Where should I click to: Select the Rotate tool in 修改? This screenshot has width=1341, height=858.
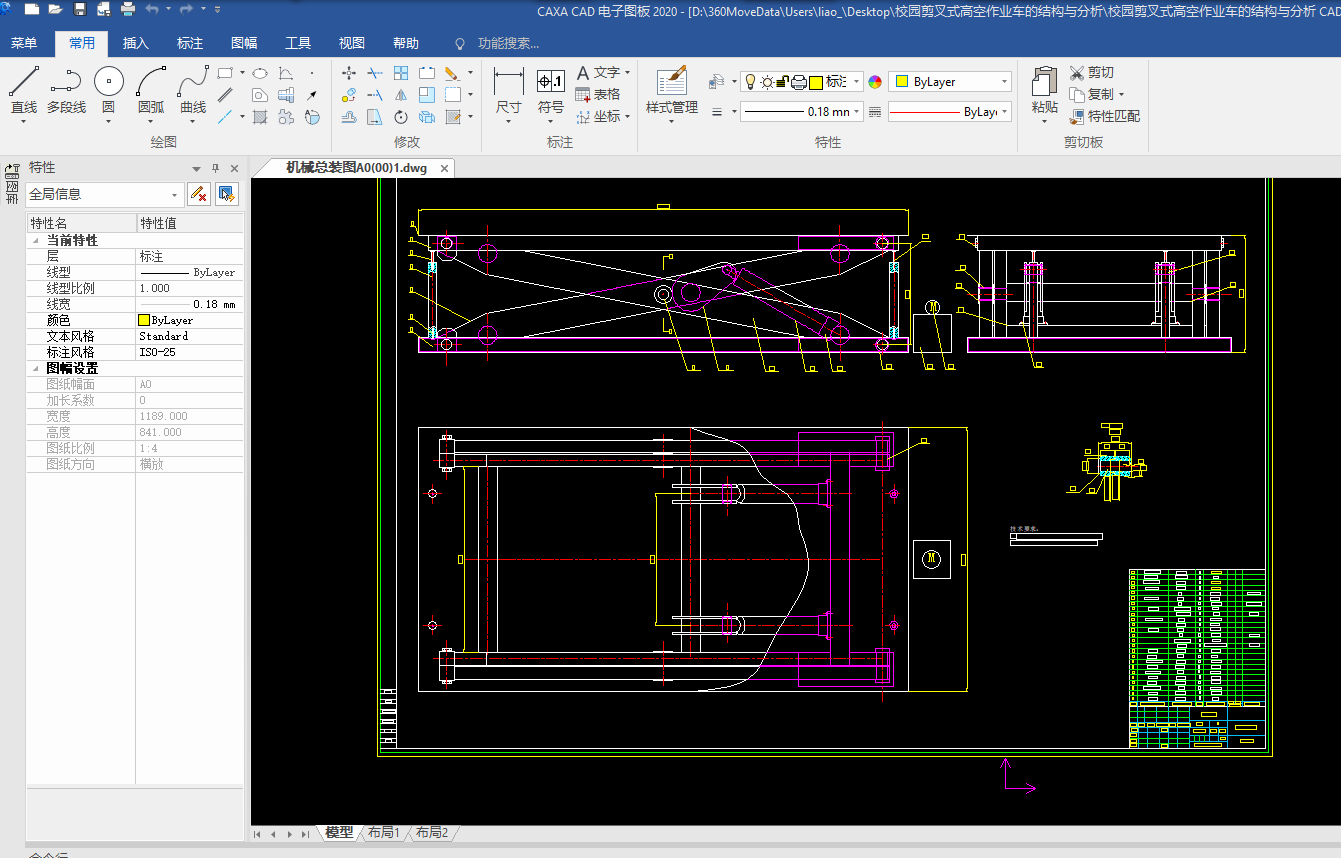401,117
